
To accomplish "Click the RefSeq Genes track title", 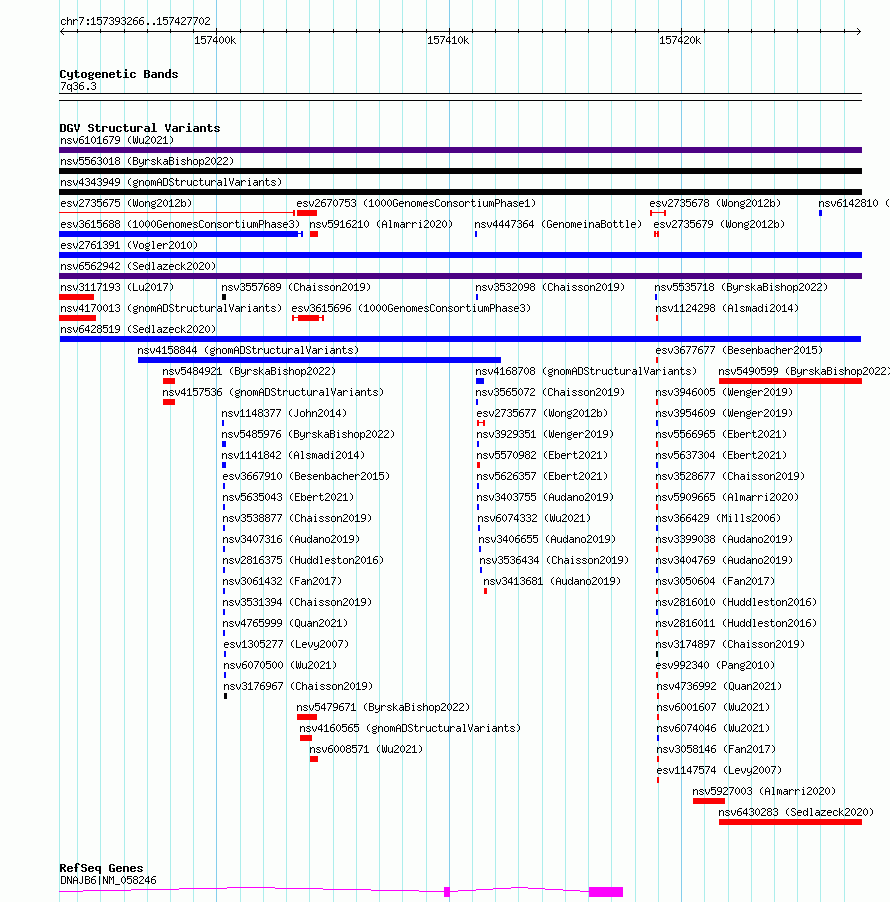I will click(x=101, y=868).
